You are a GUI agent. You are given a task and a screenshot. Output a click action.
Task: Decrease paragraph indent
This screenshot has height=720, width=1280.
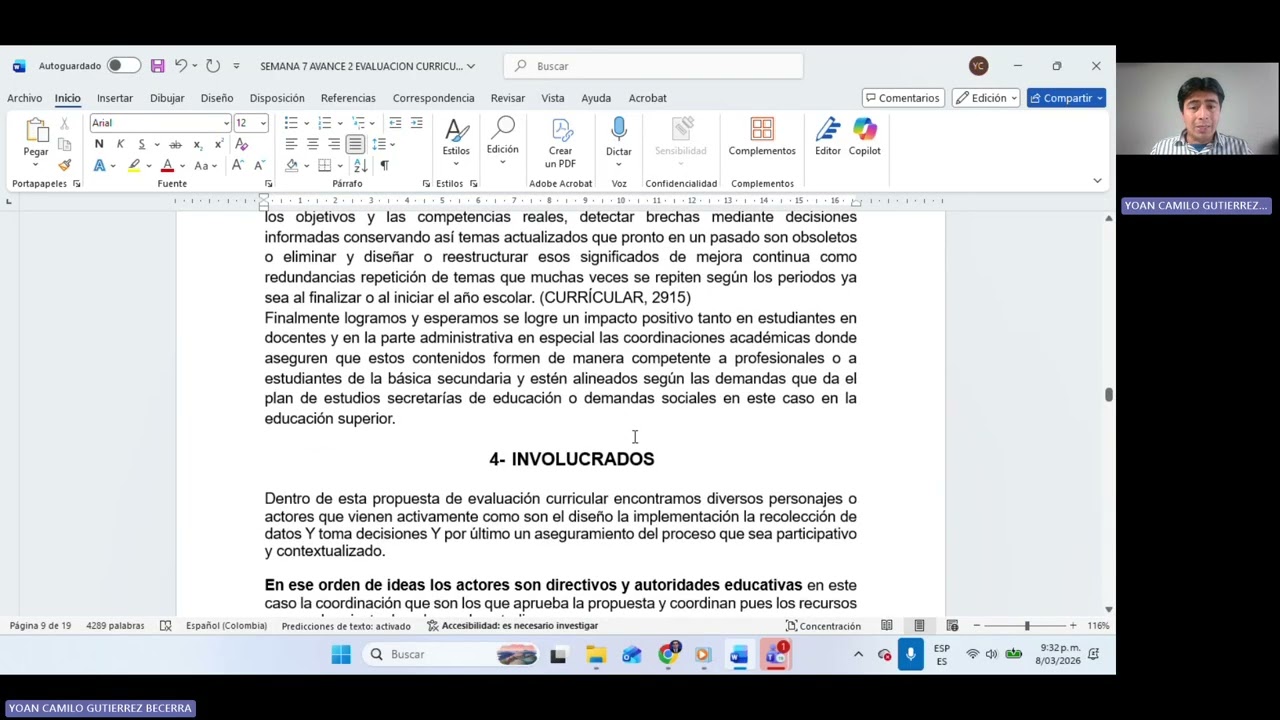(395, 123)
